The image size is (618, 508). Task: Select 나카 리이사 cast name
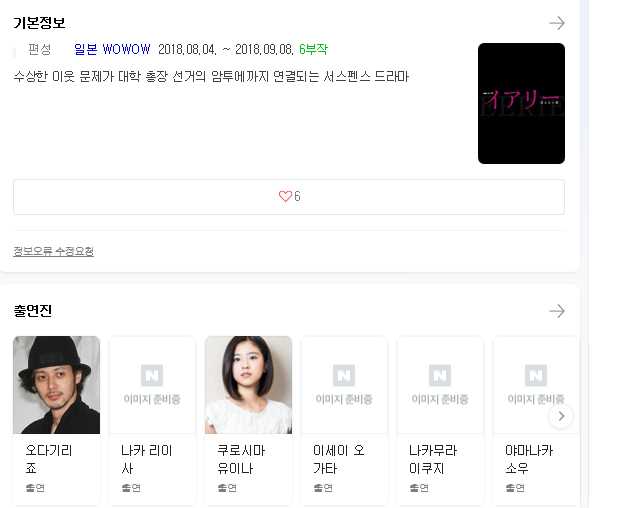coord(147,459)
